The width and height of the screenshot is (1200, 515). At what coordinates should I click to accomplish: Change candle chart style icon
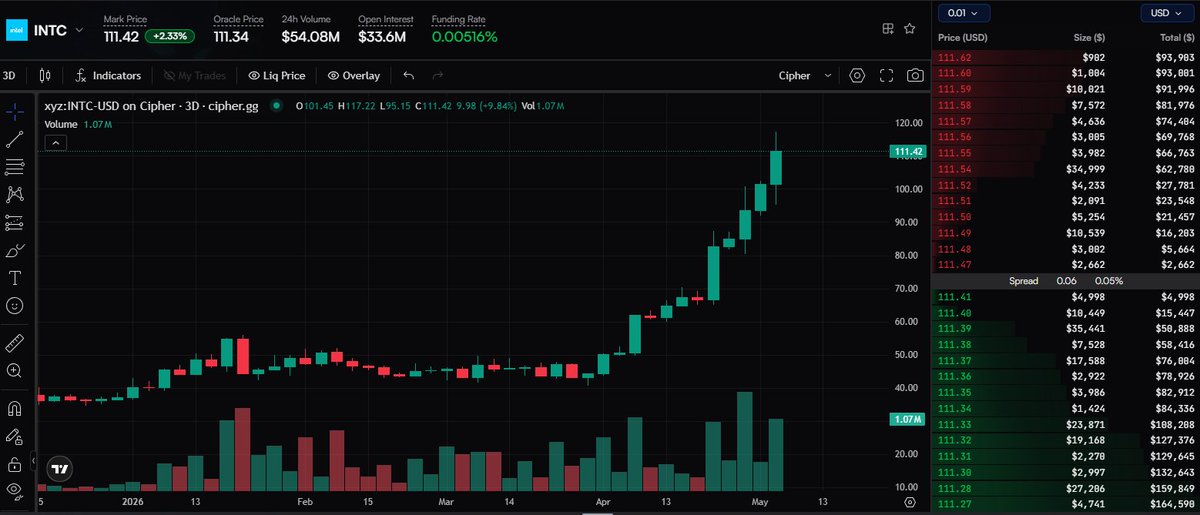point(44,75)
